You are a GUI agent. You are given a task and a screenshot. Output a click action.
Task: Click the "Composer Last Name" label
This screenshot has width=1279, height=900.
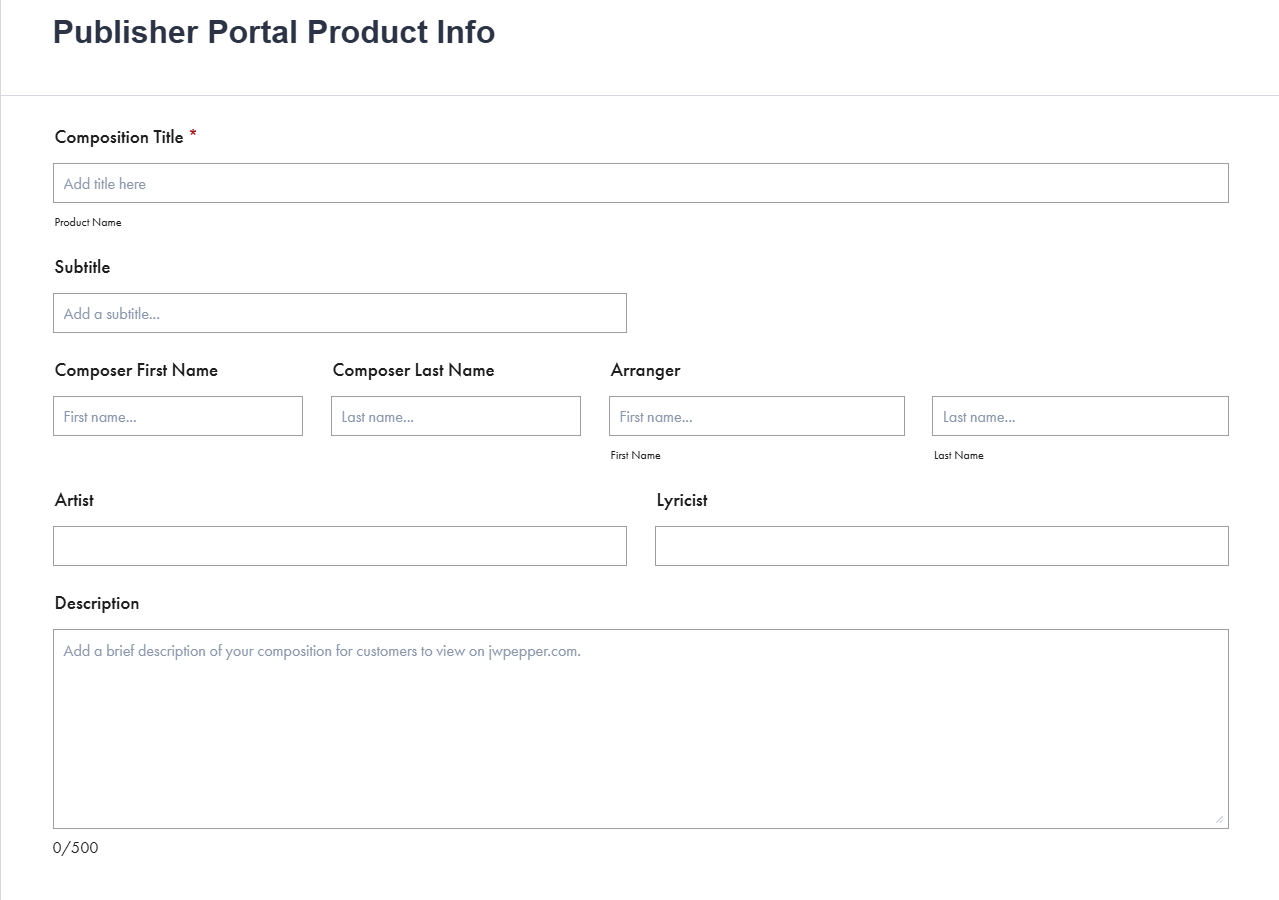click(413, 370)
